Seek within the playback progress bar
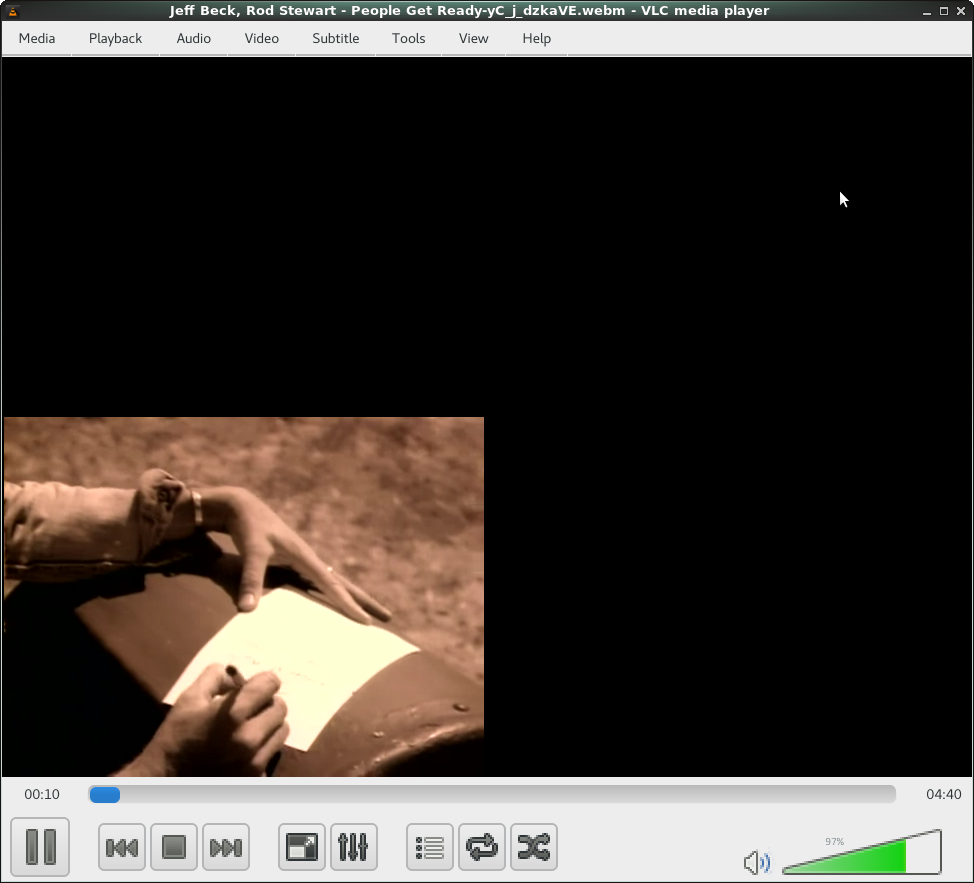The image size is (974, 883). [492, 794]
